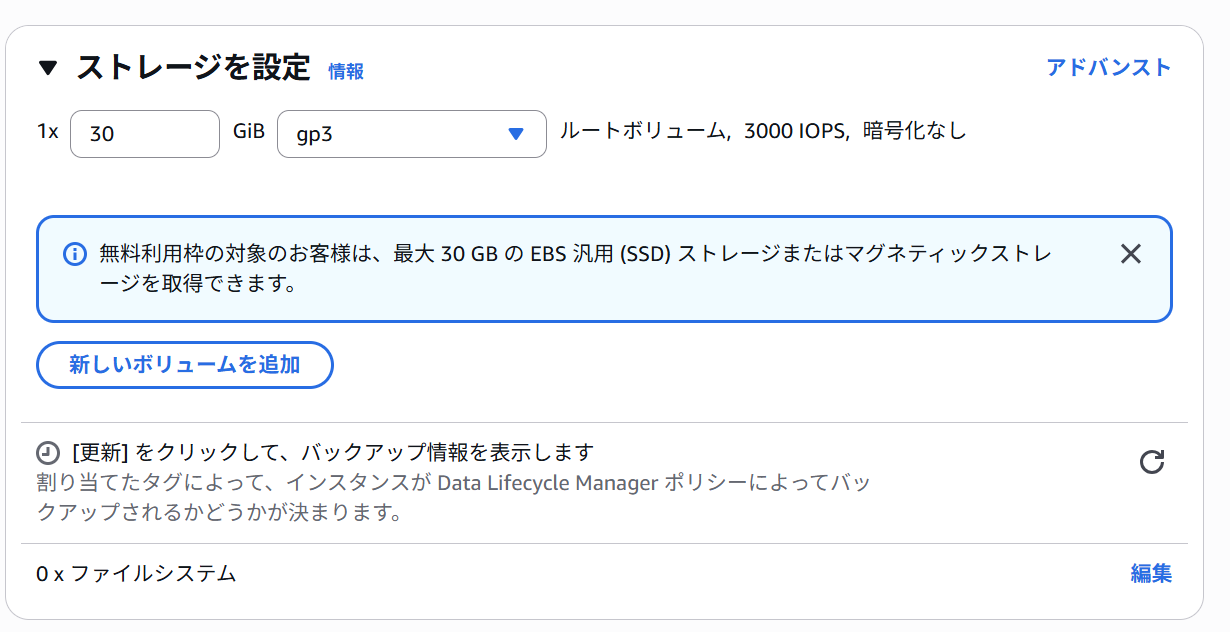Click the 0 x ファイルシステム label
Viewport: 1230px width, 632px height.
pos(137,574)
